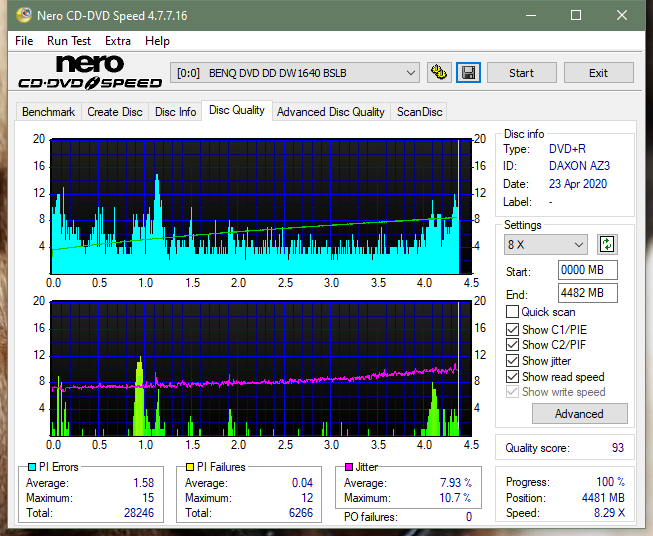
Task: Click the Position 4481 MB value
Action: (603, 498)
